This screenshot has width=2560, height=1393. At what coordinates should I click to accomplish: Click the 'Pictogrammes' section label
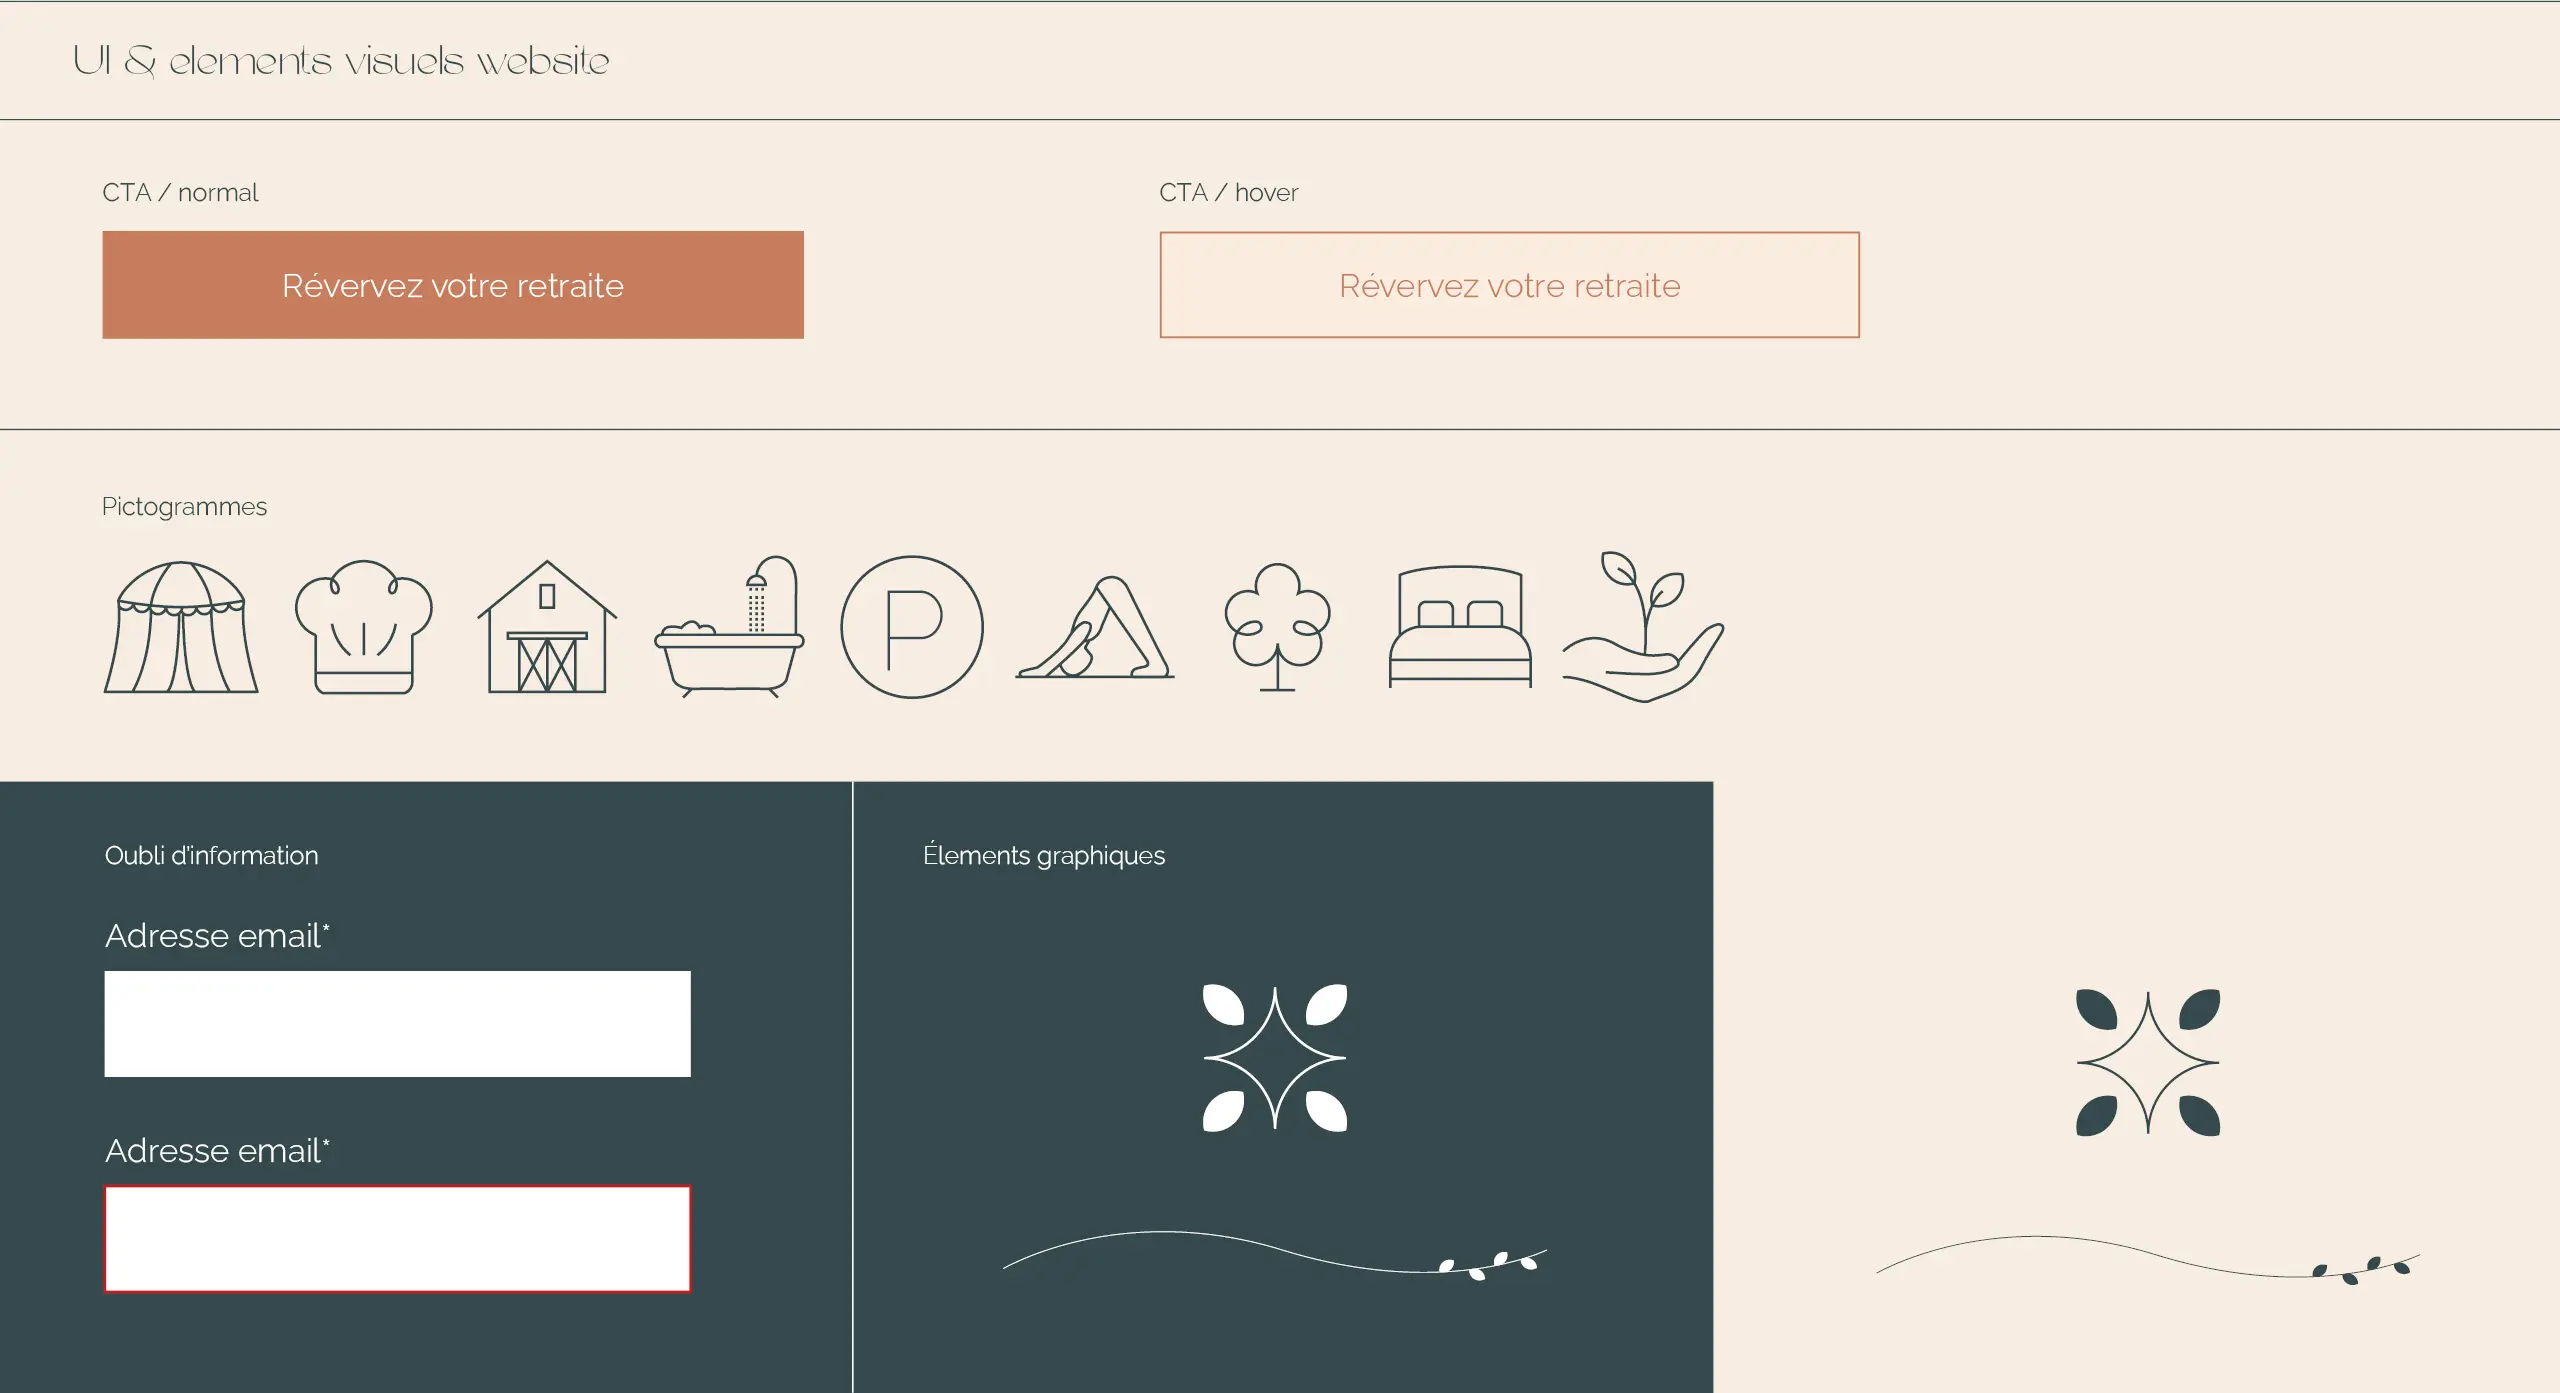click(184, 507)
